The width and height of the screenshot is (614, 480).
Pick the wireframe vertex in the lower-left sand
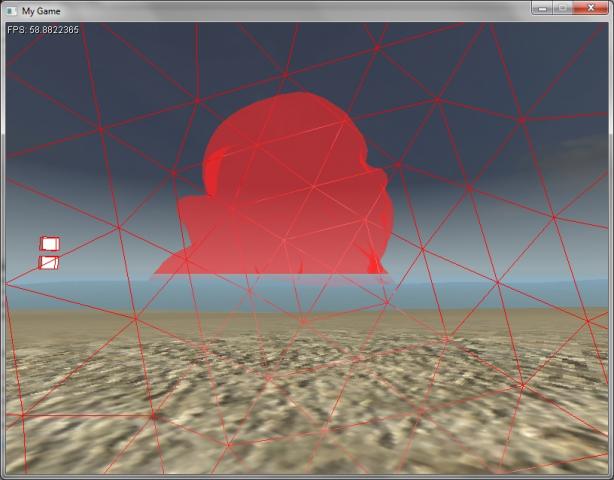point(152,414)
